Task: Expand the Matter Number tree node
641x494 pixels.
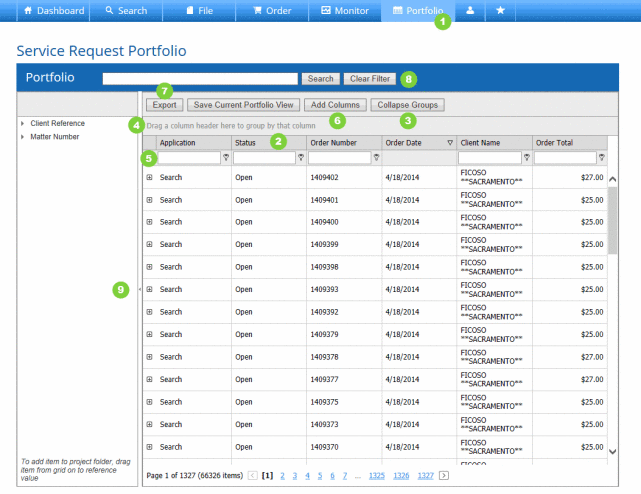Action: coord(22,137)
